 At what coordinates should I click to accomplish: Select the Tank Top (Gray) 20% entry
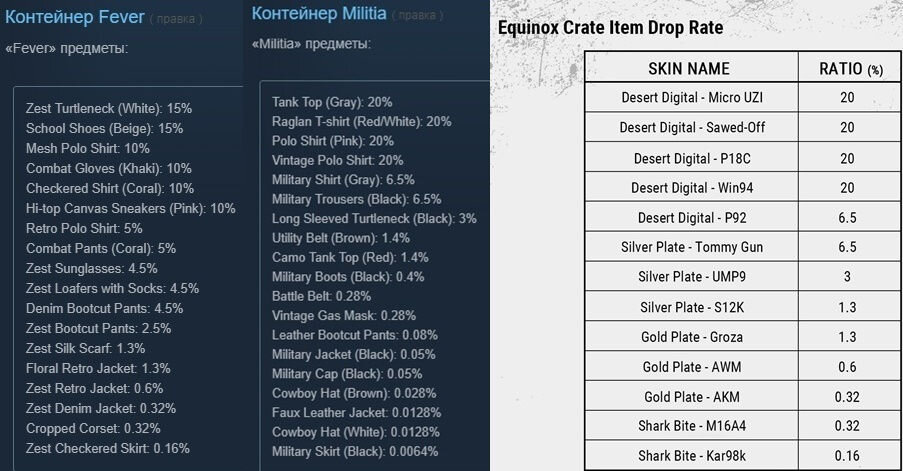332,102
